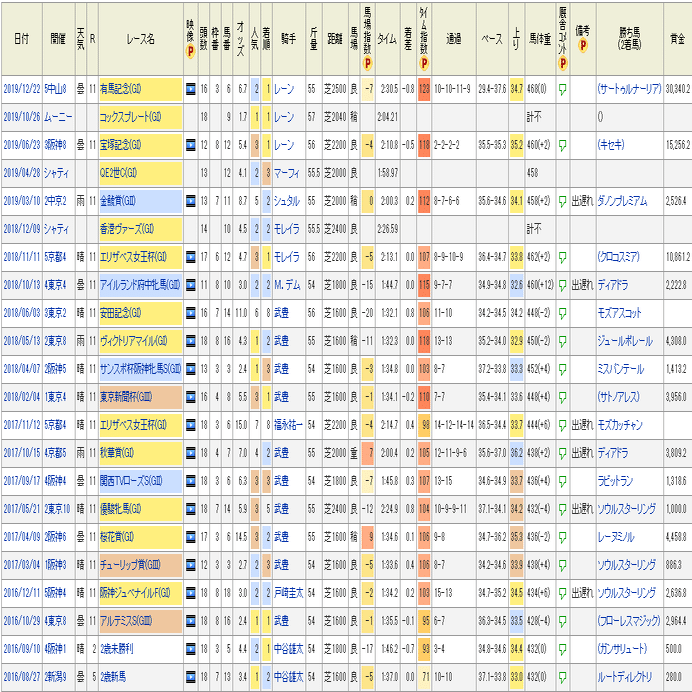Open the date link 2019/12/22

click(x=22, y=89)
